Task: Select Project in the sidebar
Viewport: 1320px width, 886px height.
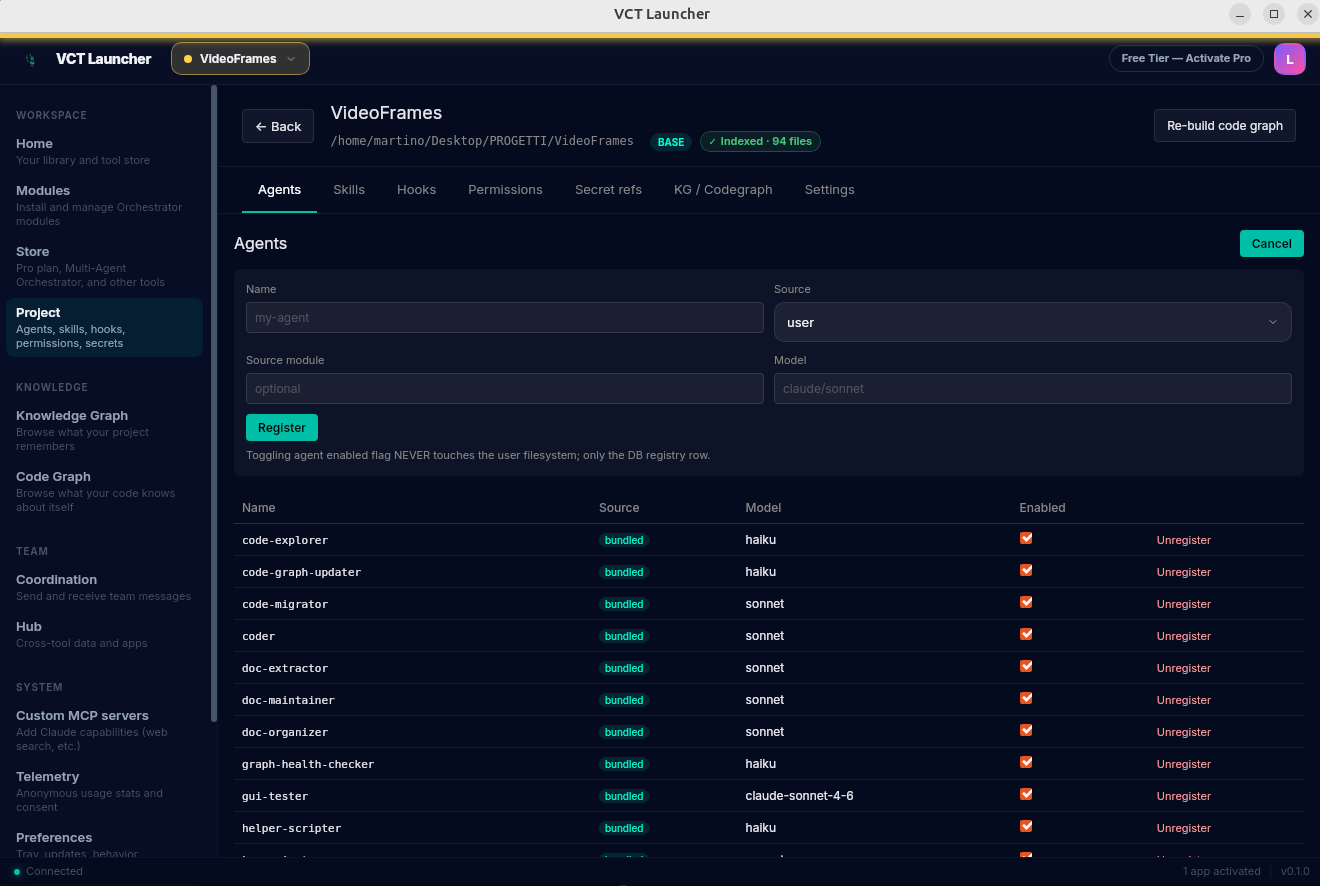Action: point(104,327)
